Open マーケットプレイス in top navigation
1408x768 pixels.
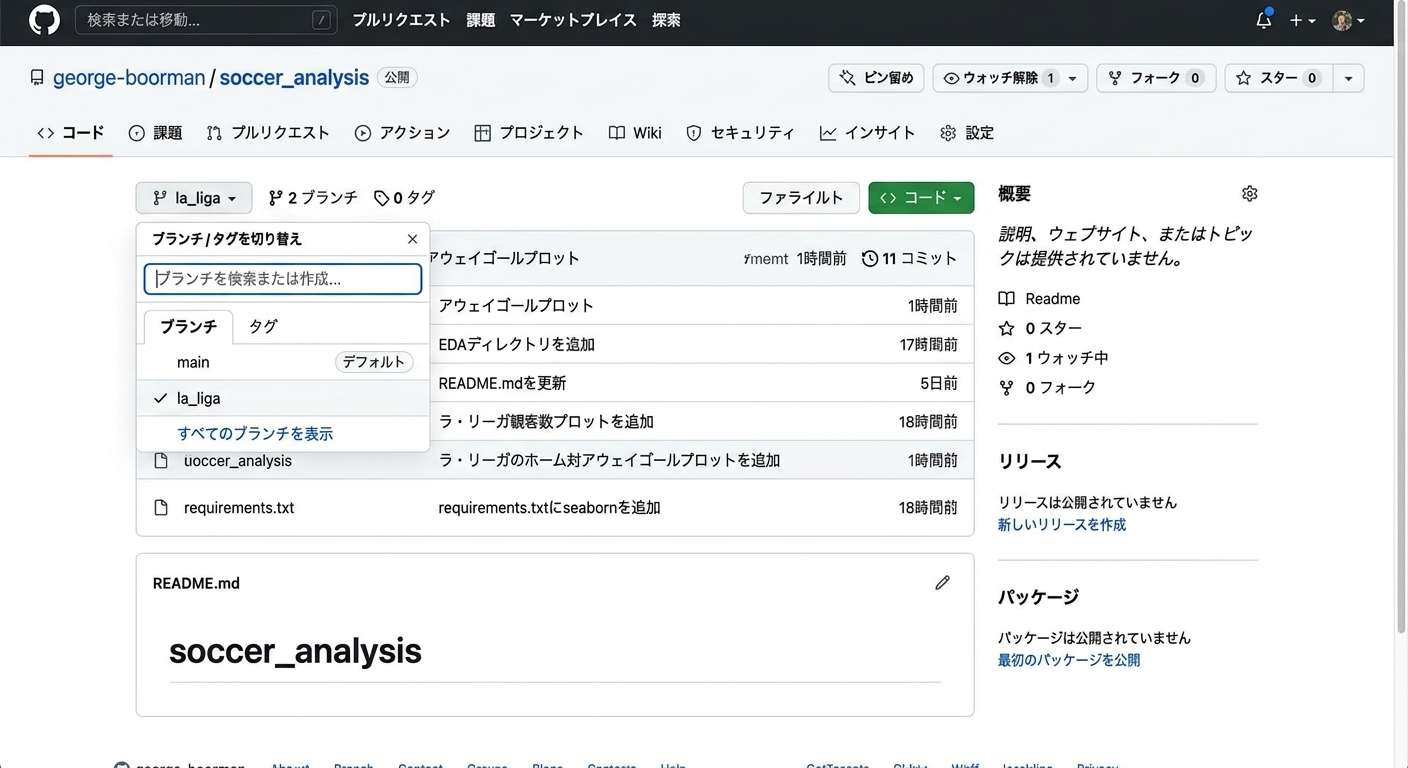click(x=573, y=20)
